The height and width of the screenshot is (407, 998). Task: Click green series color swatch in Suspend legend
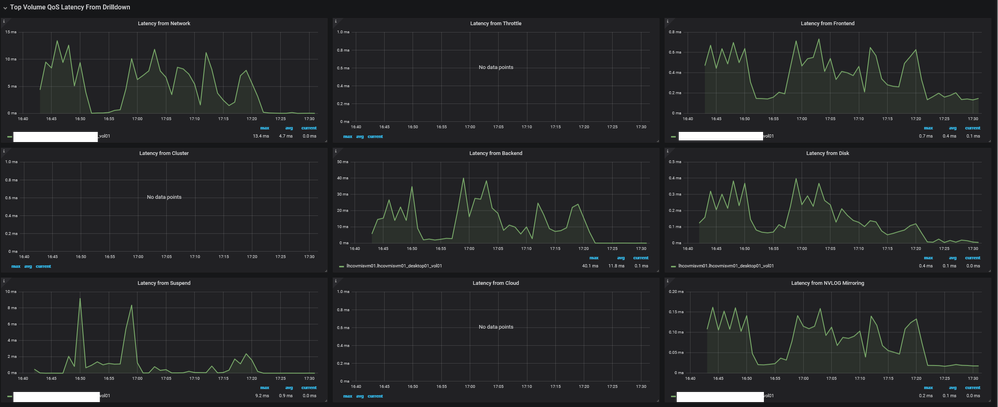9,397
